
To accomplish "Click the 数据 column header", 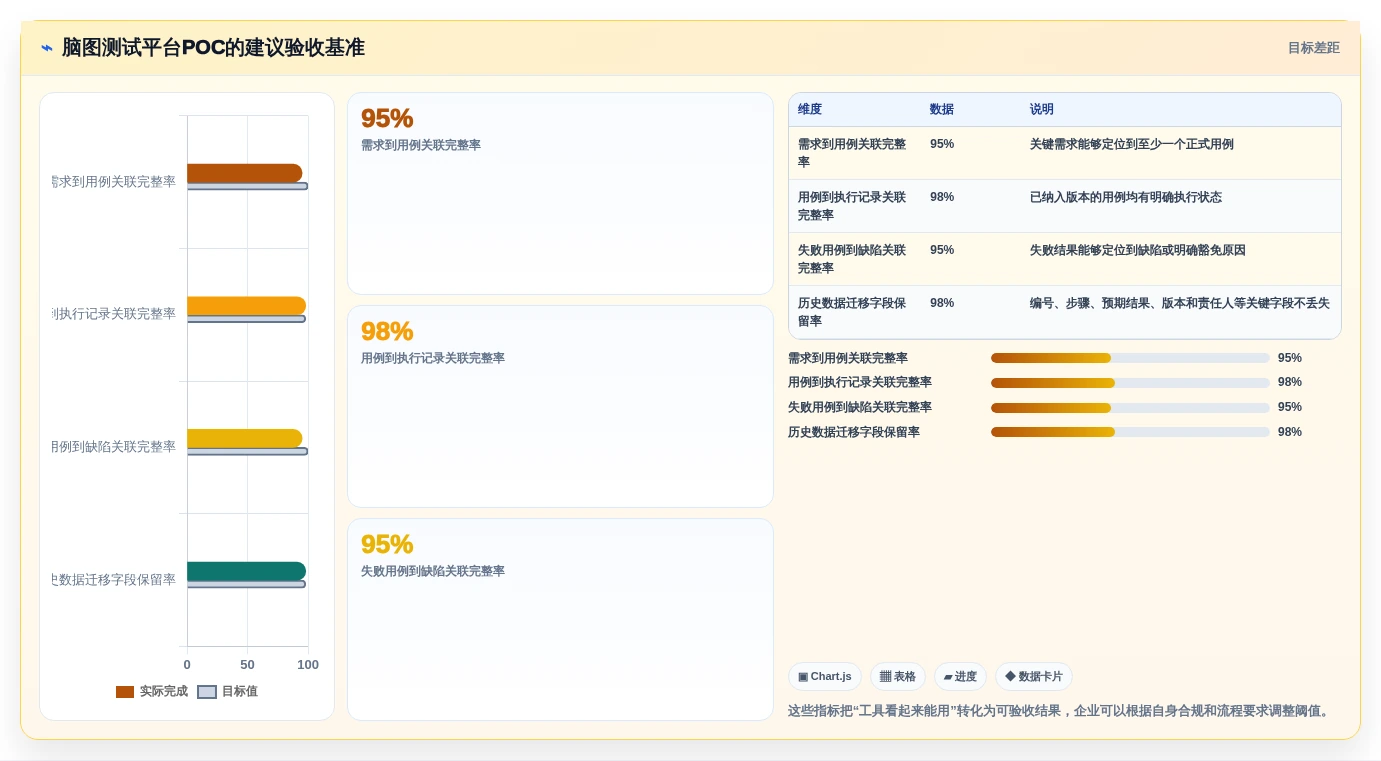I will [942, 110].
